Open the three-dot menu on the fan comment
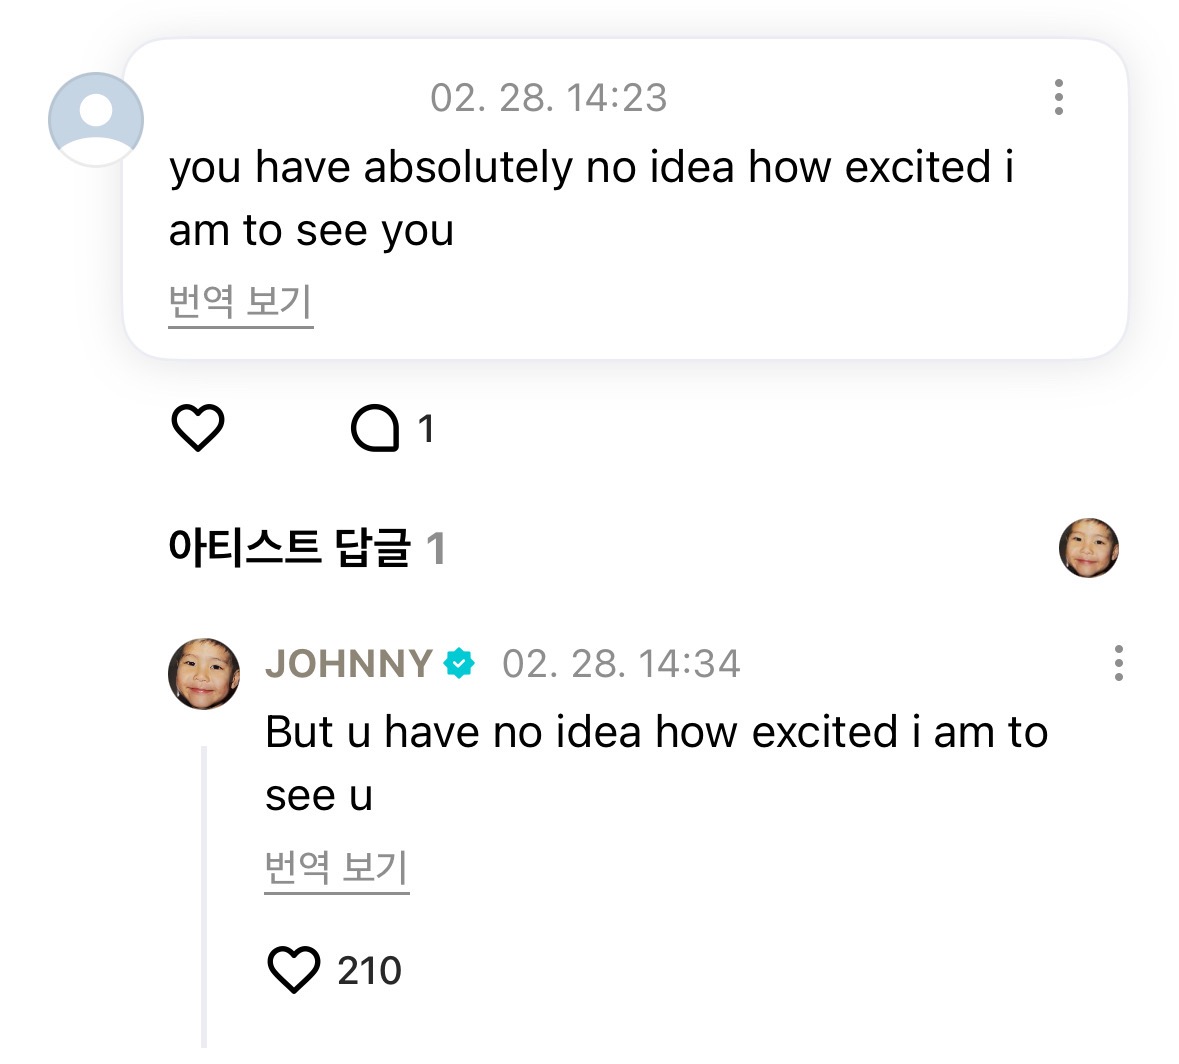 (x=1058, y=97)
